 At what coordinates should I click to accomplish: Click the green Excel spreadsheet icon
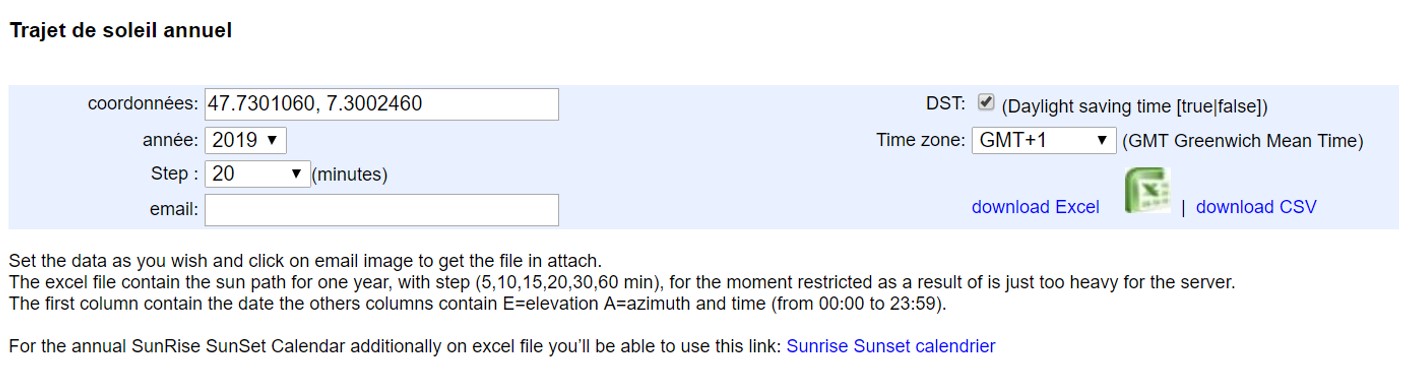point(1145,191)
